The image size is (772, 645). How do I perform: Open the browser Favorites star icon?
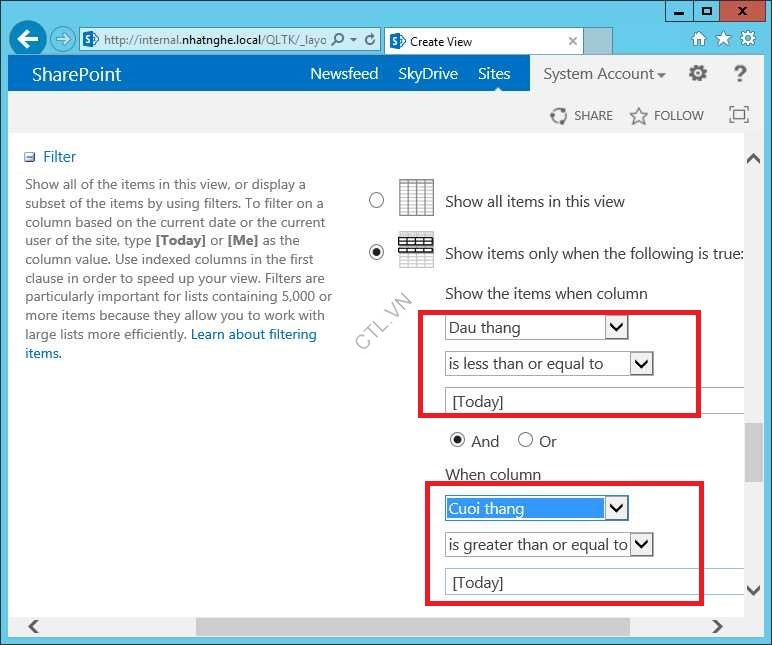pos(722,39)
